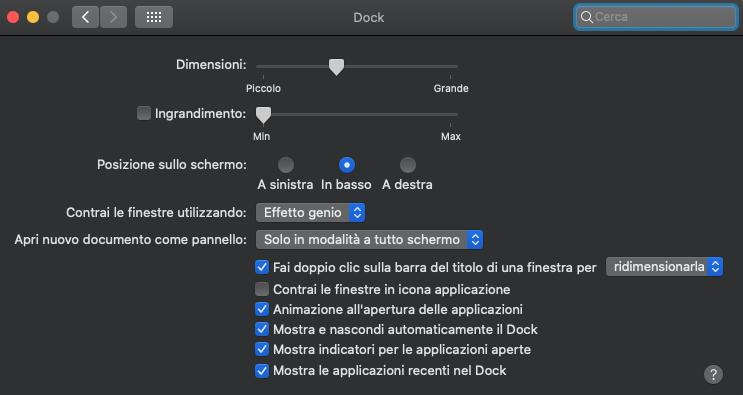
Task: Go forward with the right chevron button
Action: click(113, 18)
